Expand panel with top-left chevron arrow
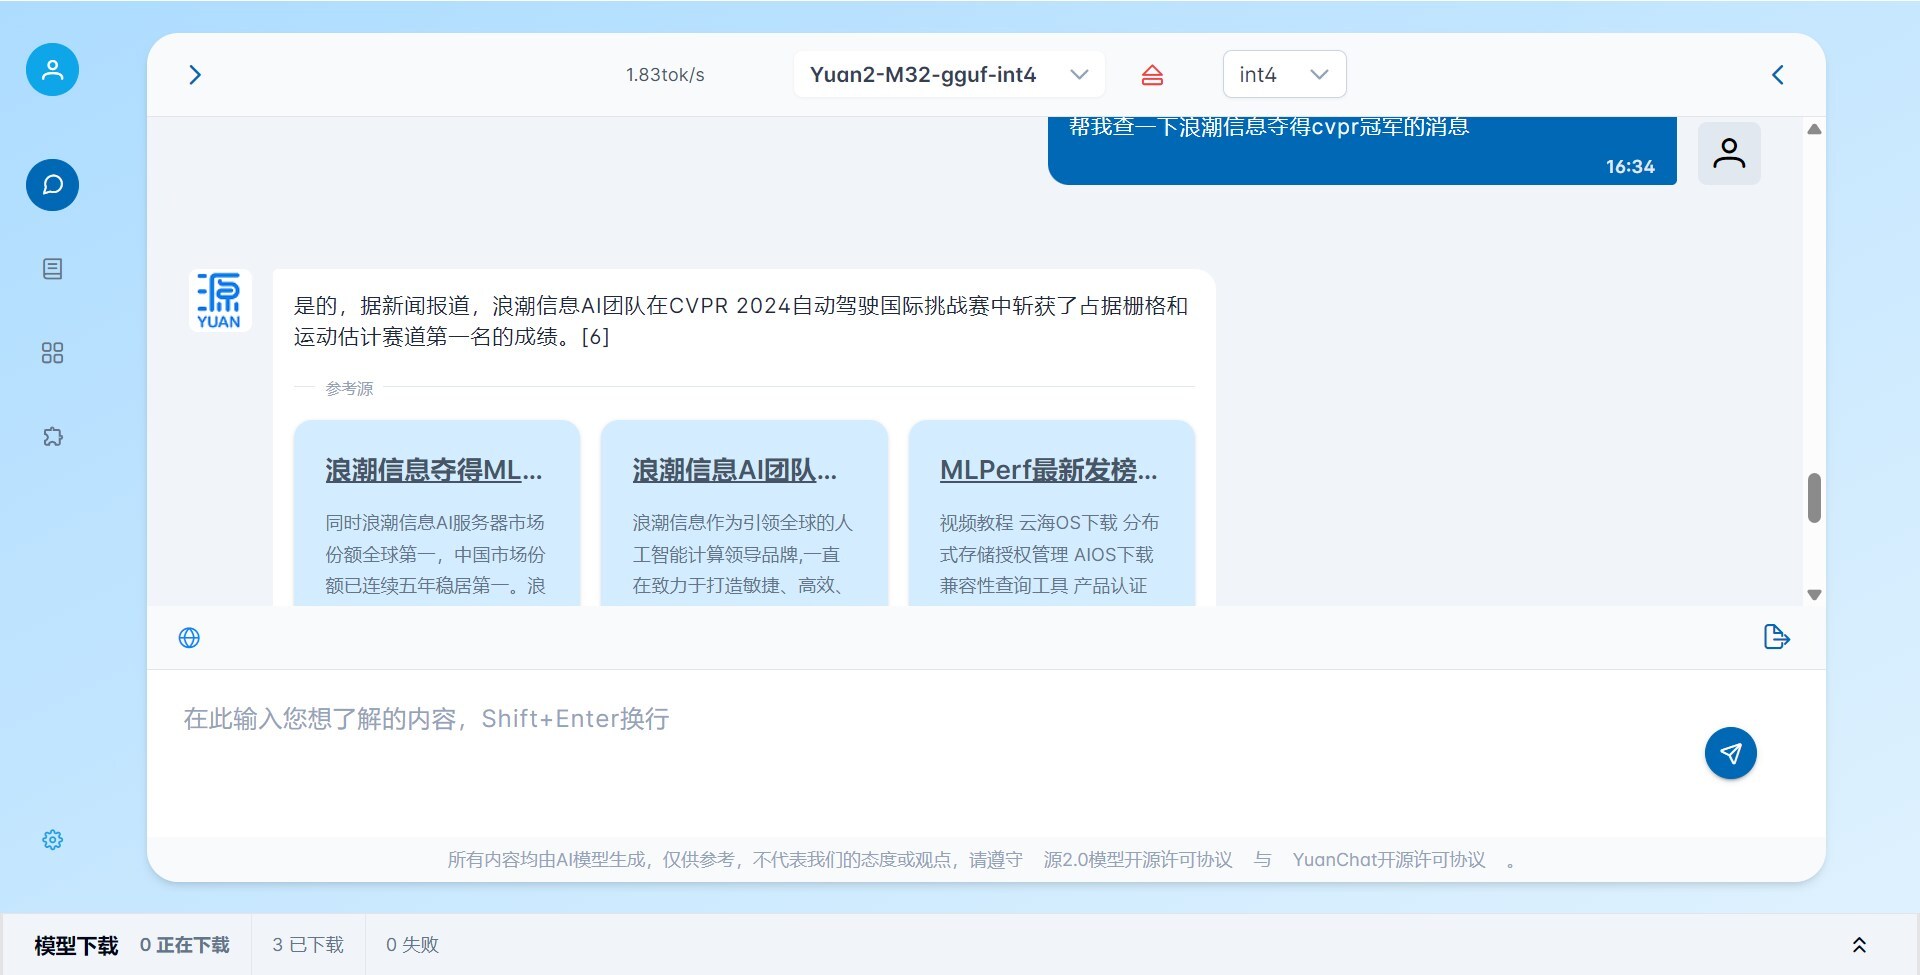 click(195, 74)
